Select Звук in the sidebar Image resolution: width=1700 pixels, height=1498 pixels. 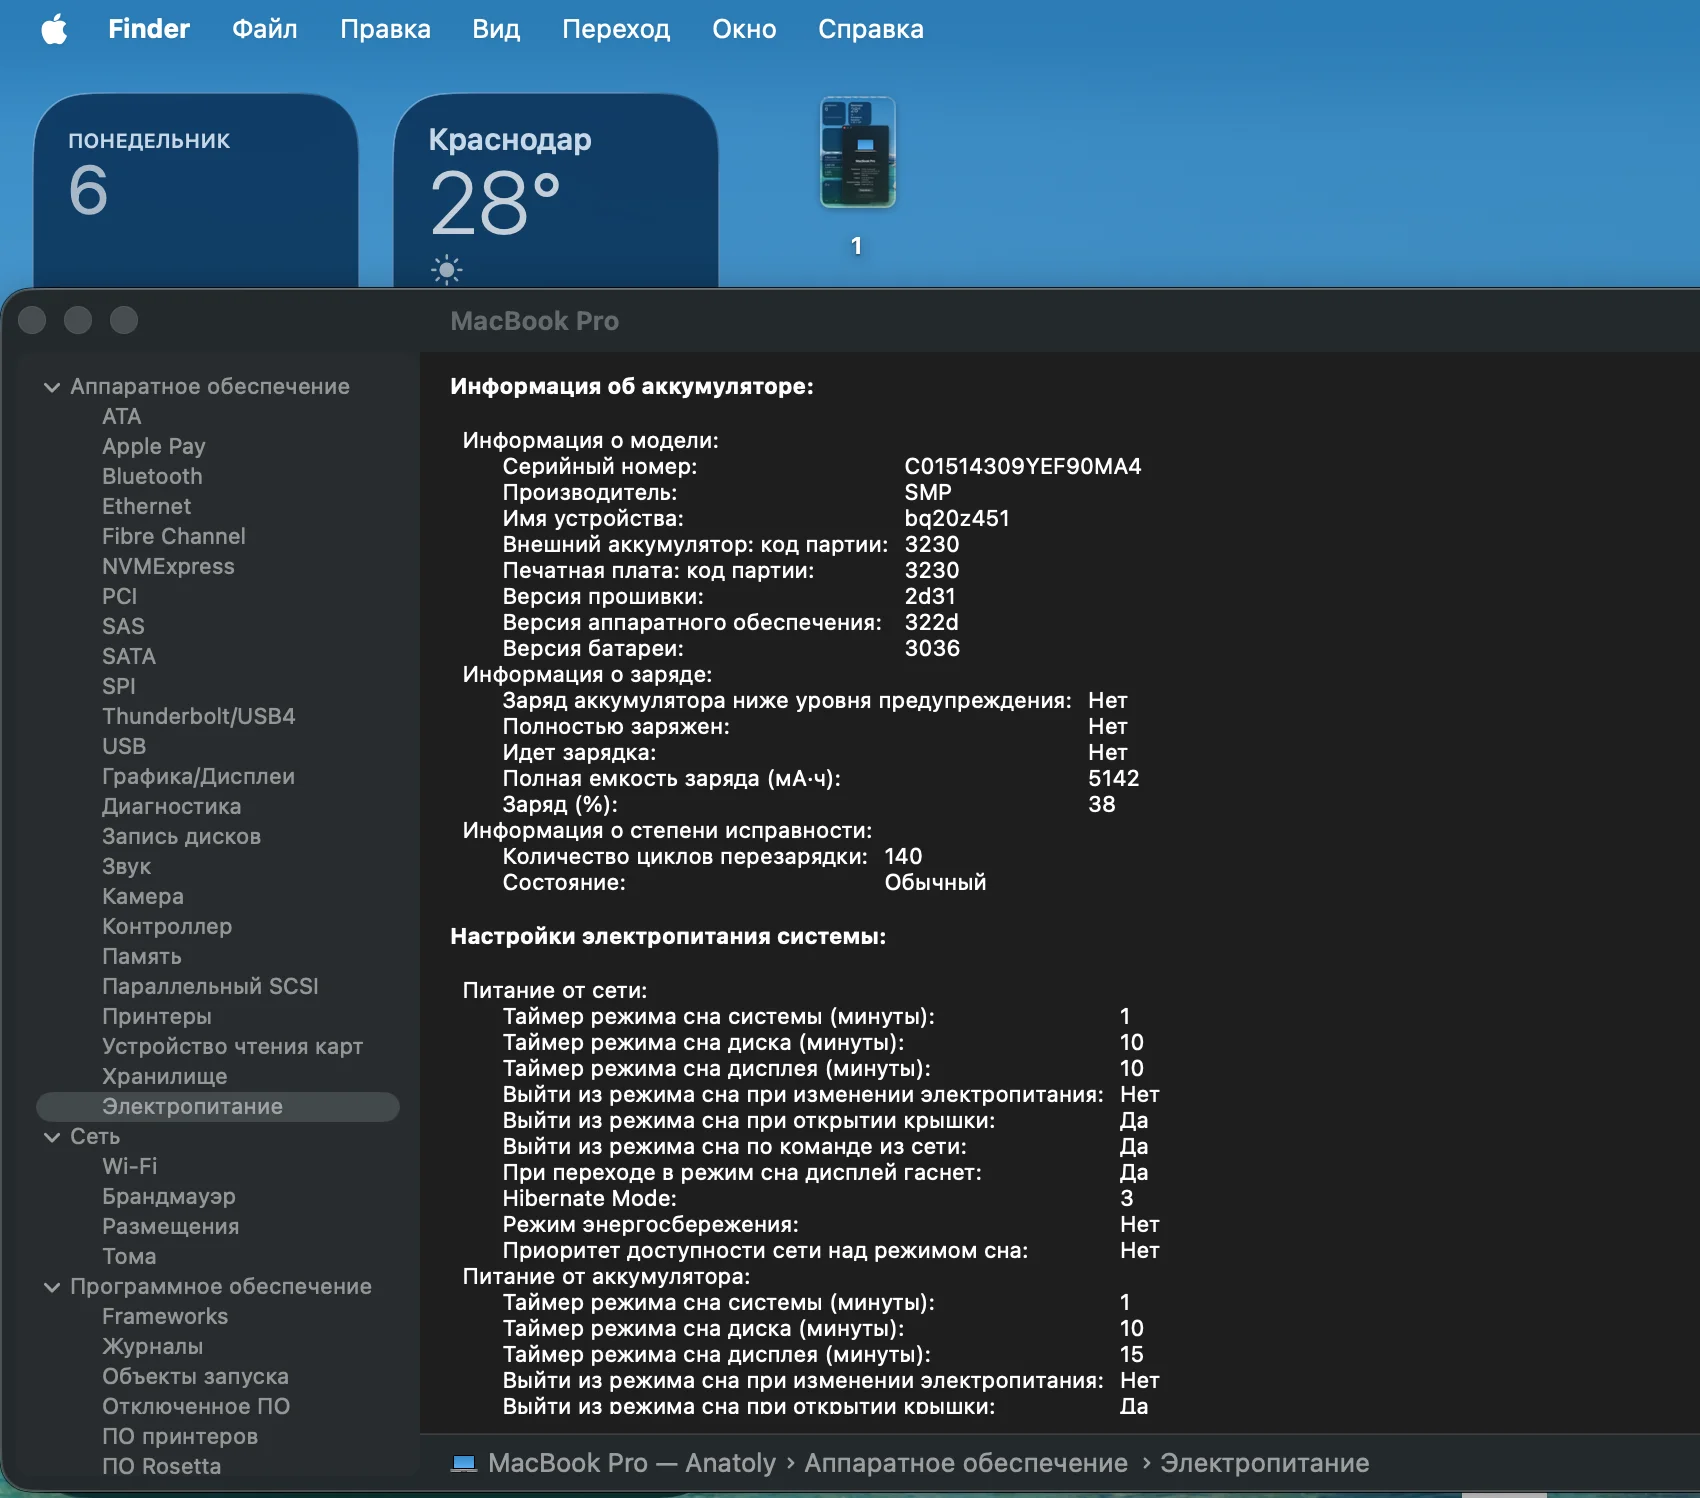(127, 867)
